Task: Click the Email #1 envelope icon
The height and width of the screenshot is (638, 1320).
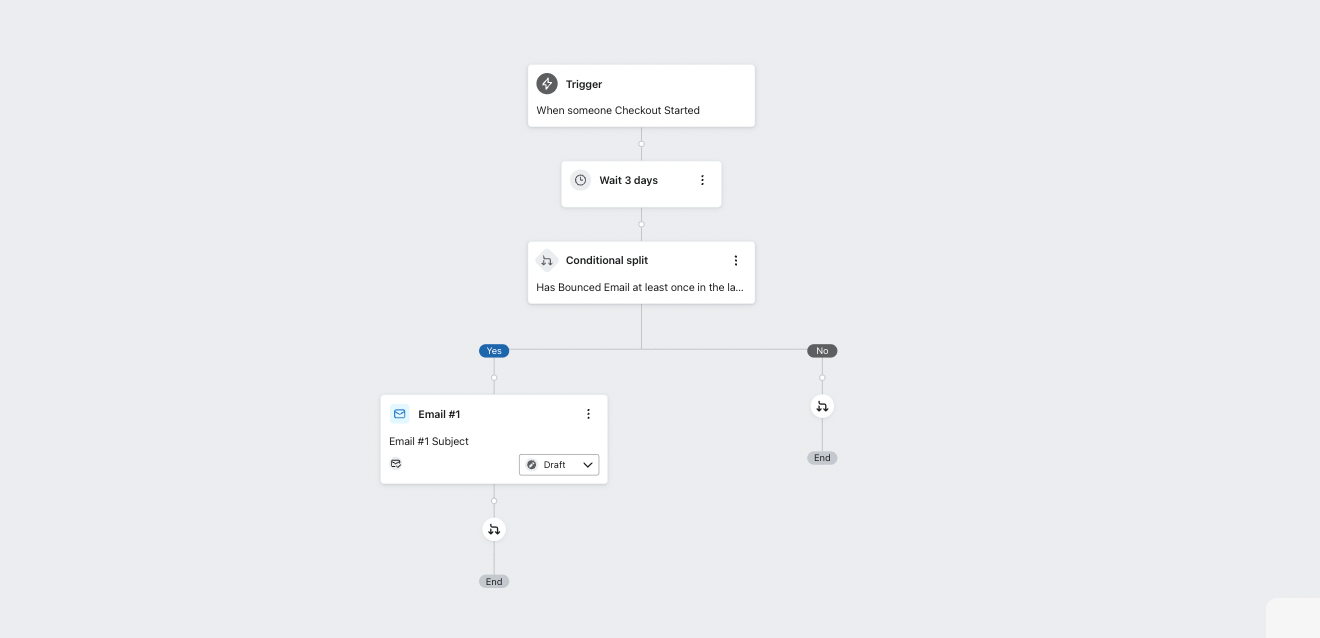Action: point(400,414)
